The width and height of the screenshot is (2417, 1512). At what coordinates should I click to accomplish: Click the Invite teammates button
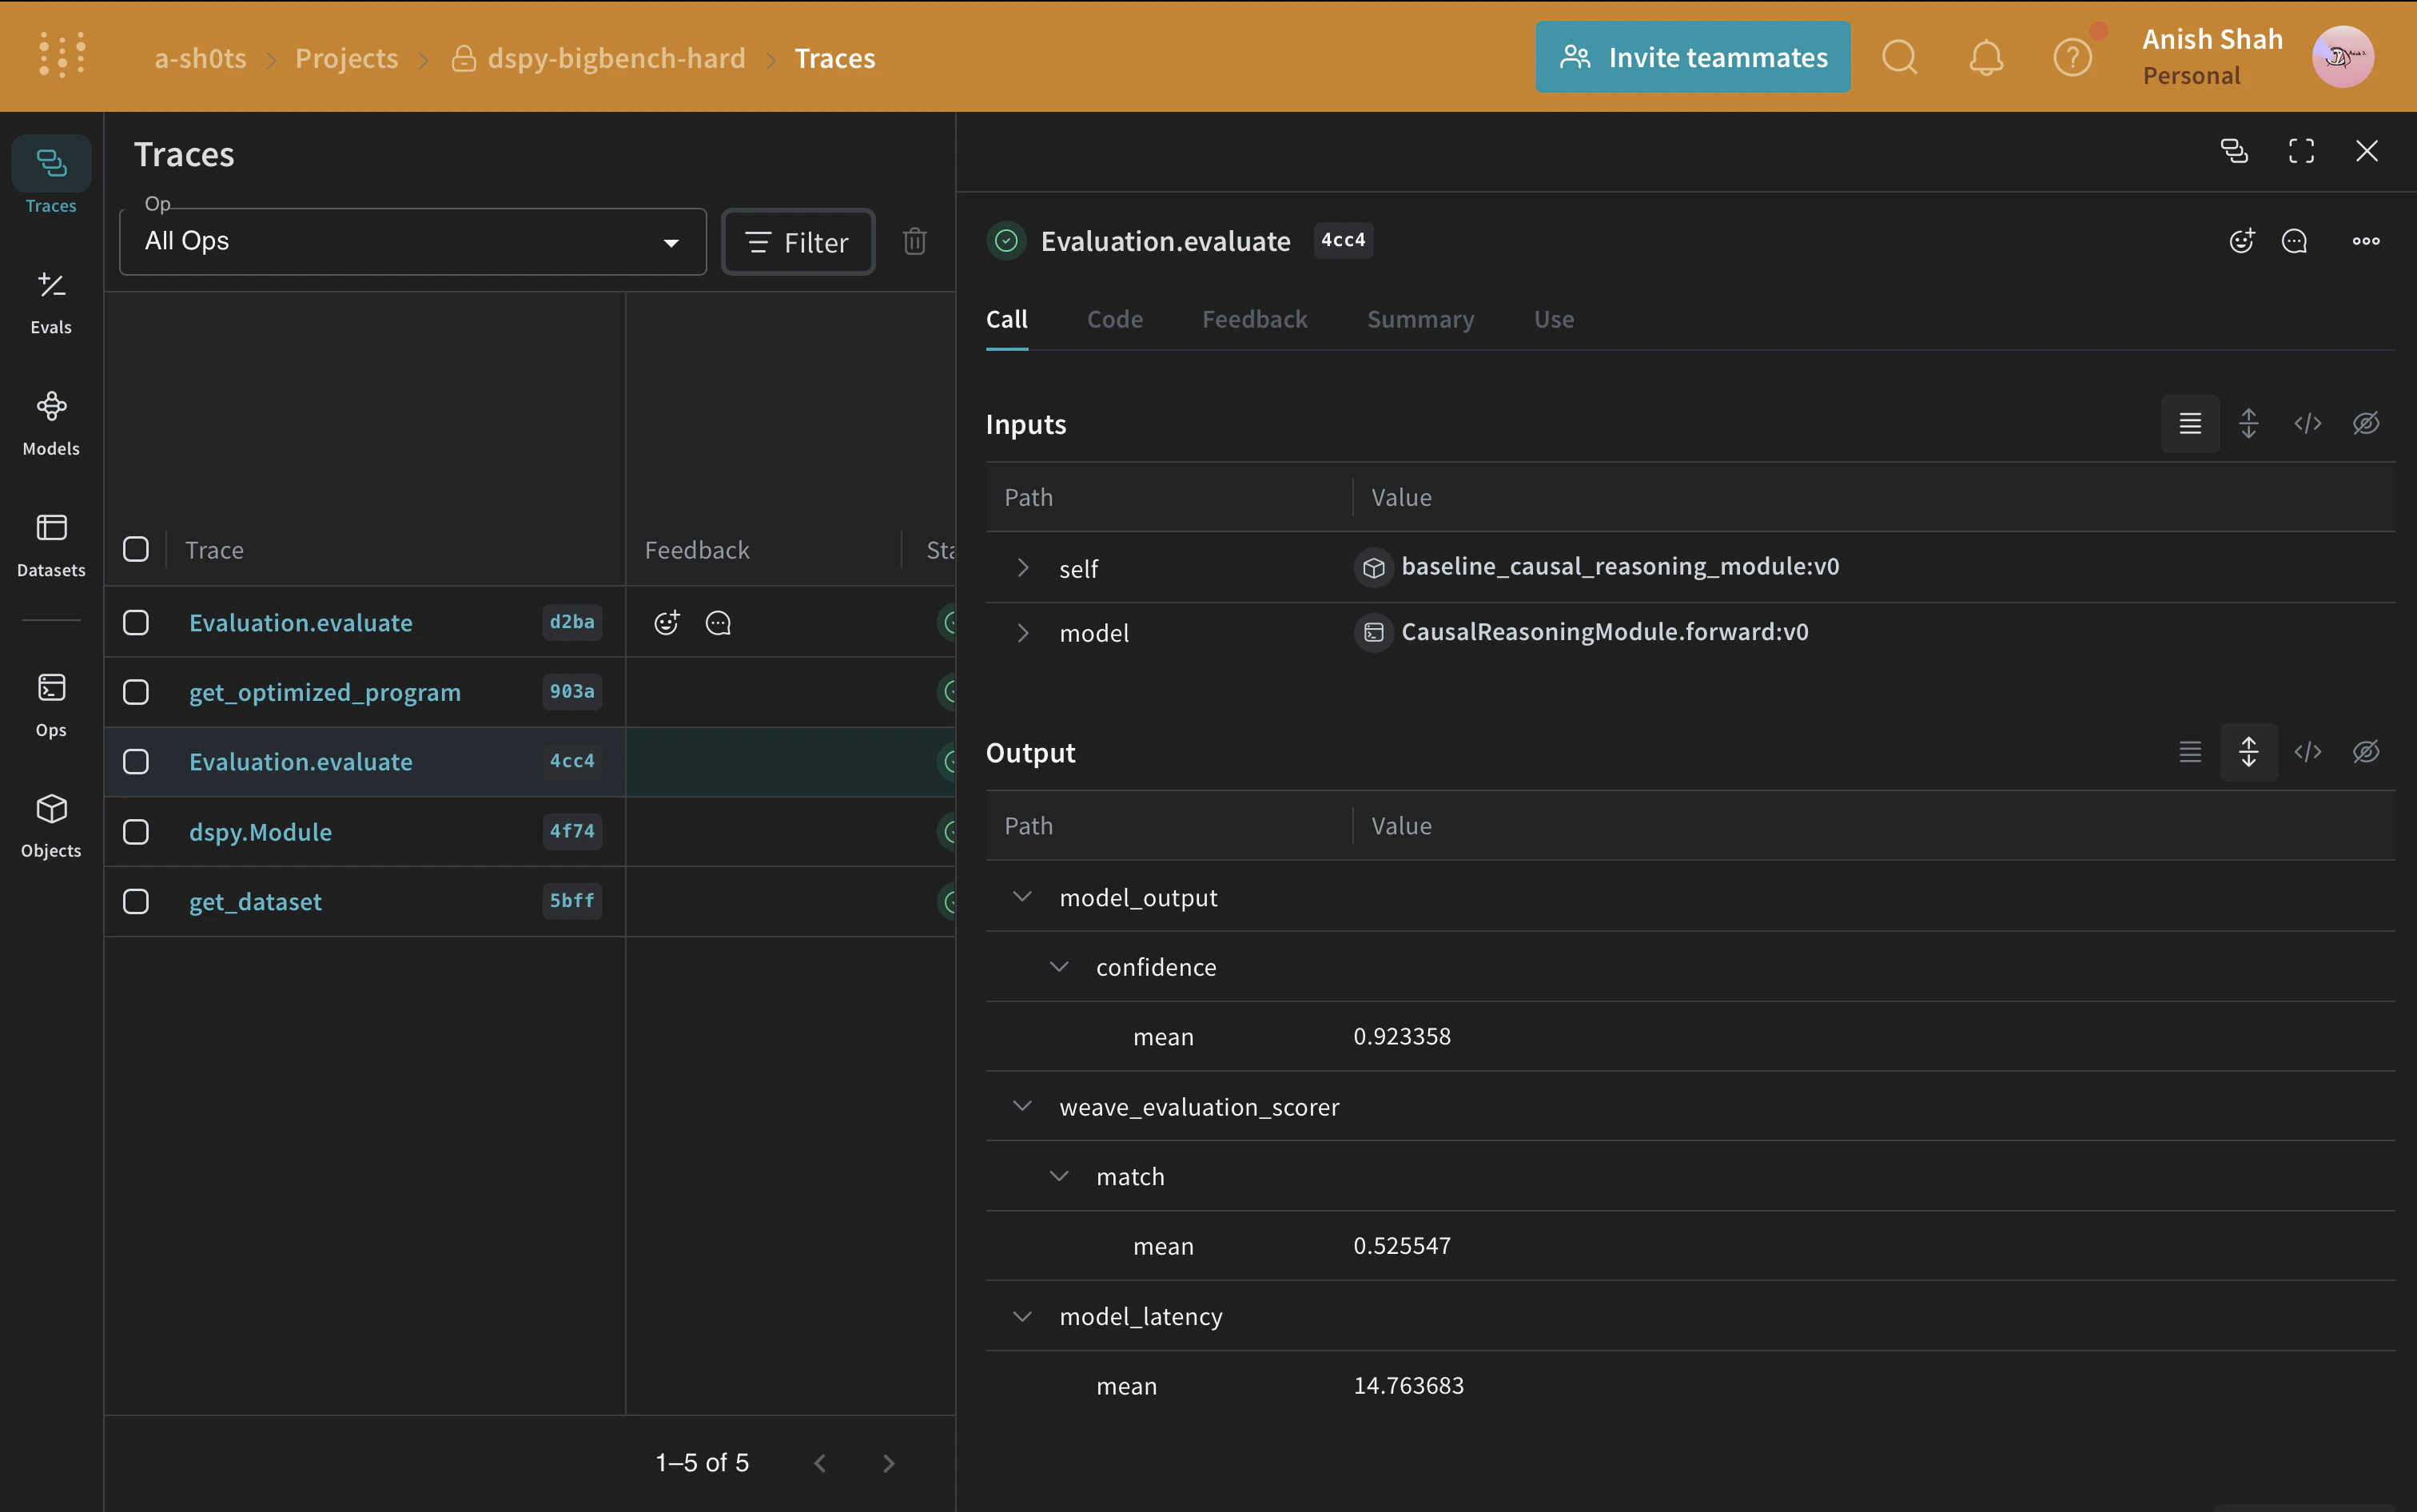[x=1692, y=57]
